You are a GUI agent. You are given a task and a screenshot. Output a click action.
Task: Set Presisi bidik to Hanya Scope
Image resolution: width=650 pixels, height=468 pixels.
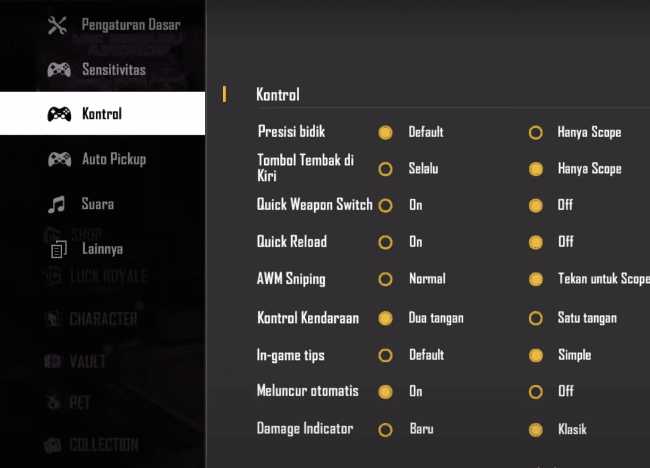coord(536,133)
